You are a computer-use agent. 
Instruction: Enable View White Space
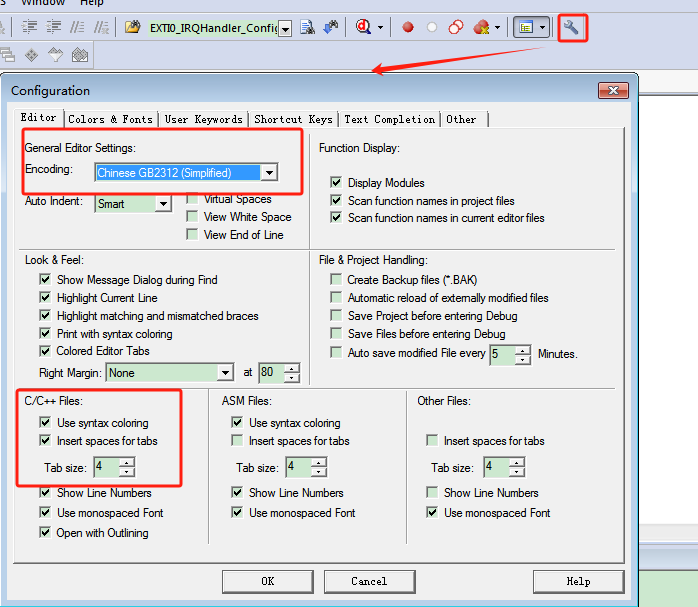pyautogui.click(x=192, y=217)
